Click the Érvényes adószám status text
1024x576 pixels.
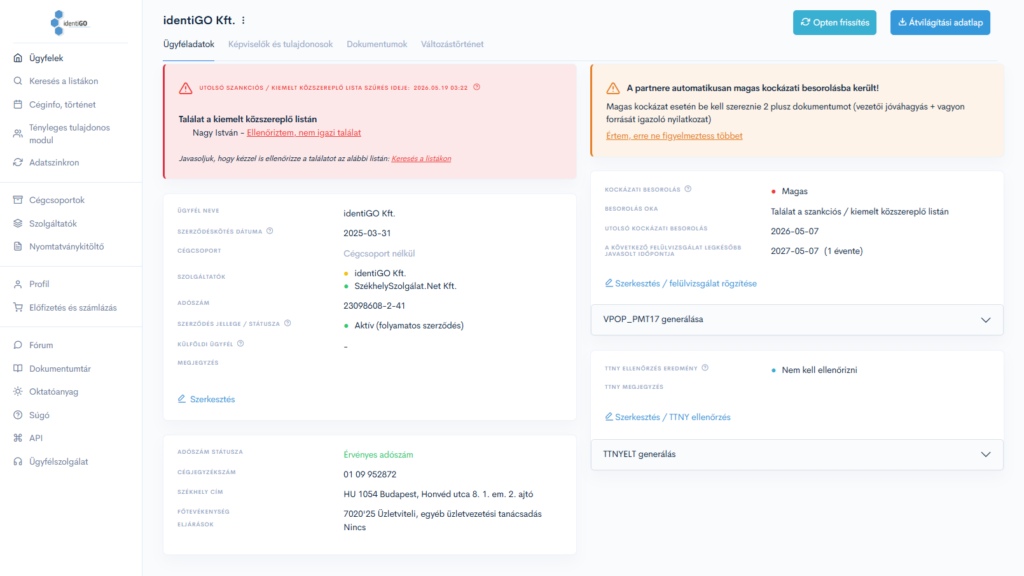coord(378,455)
